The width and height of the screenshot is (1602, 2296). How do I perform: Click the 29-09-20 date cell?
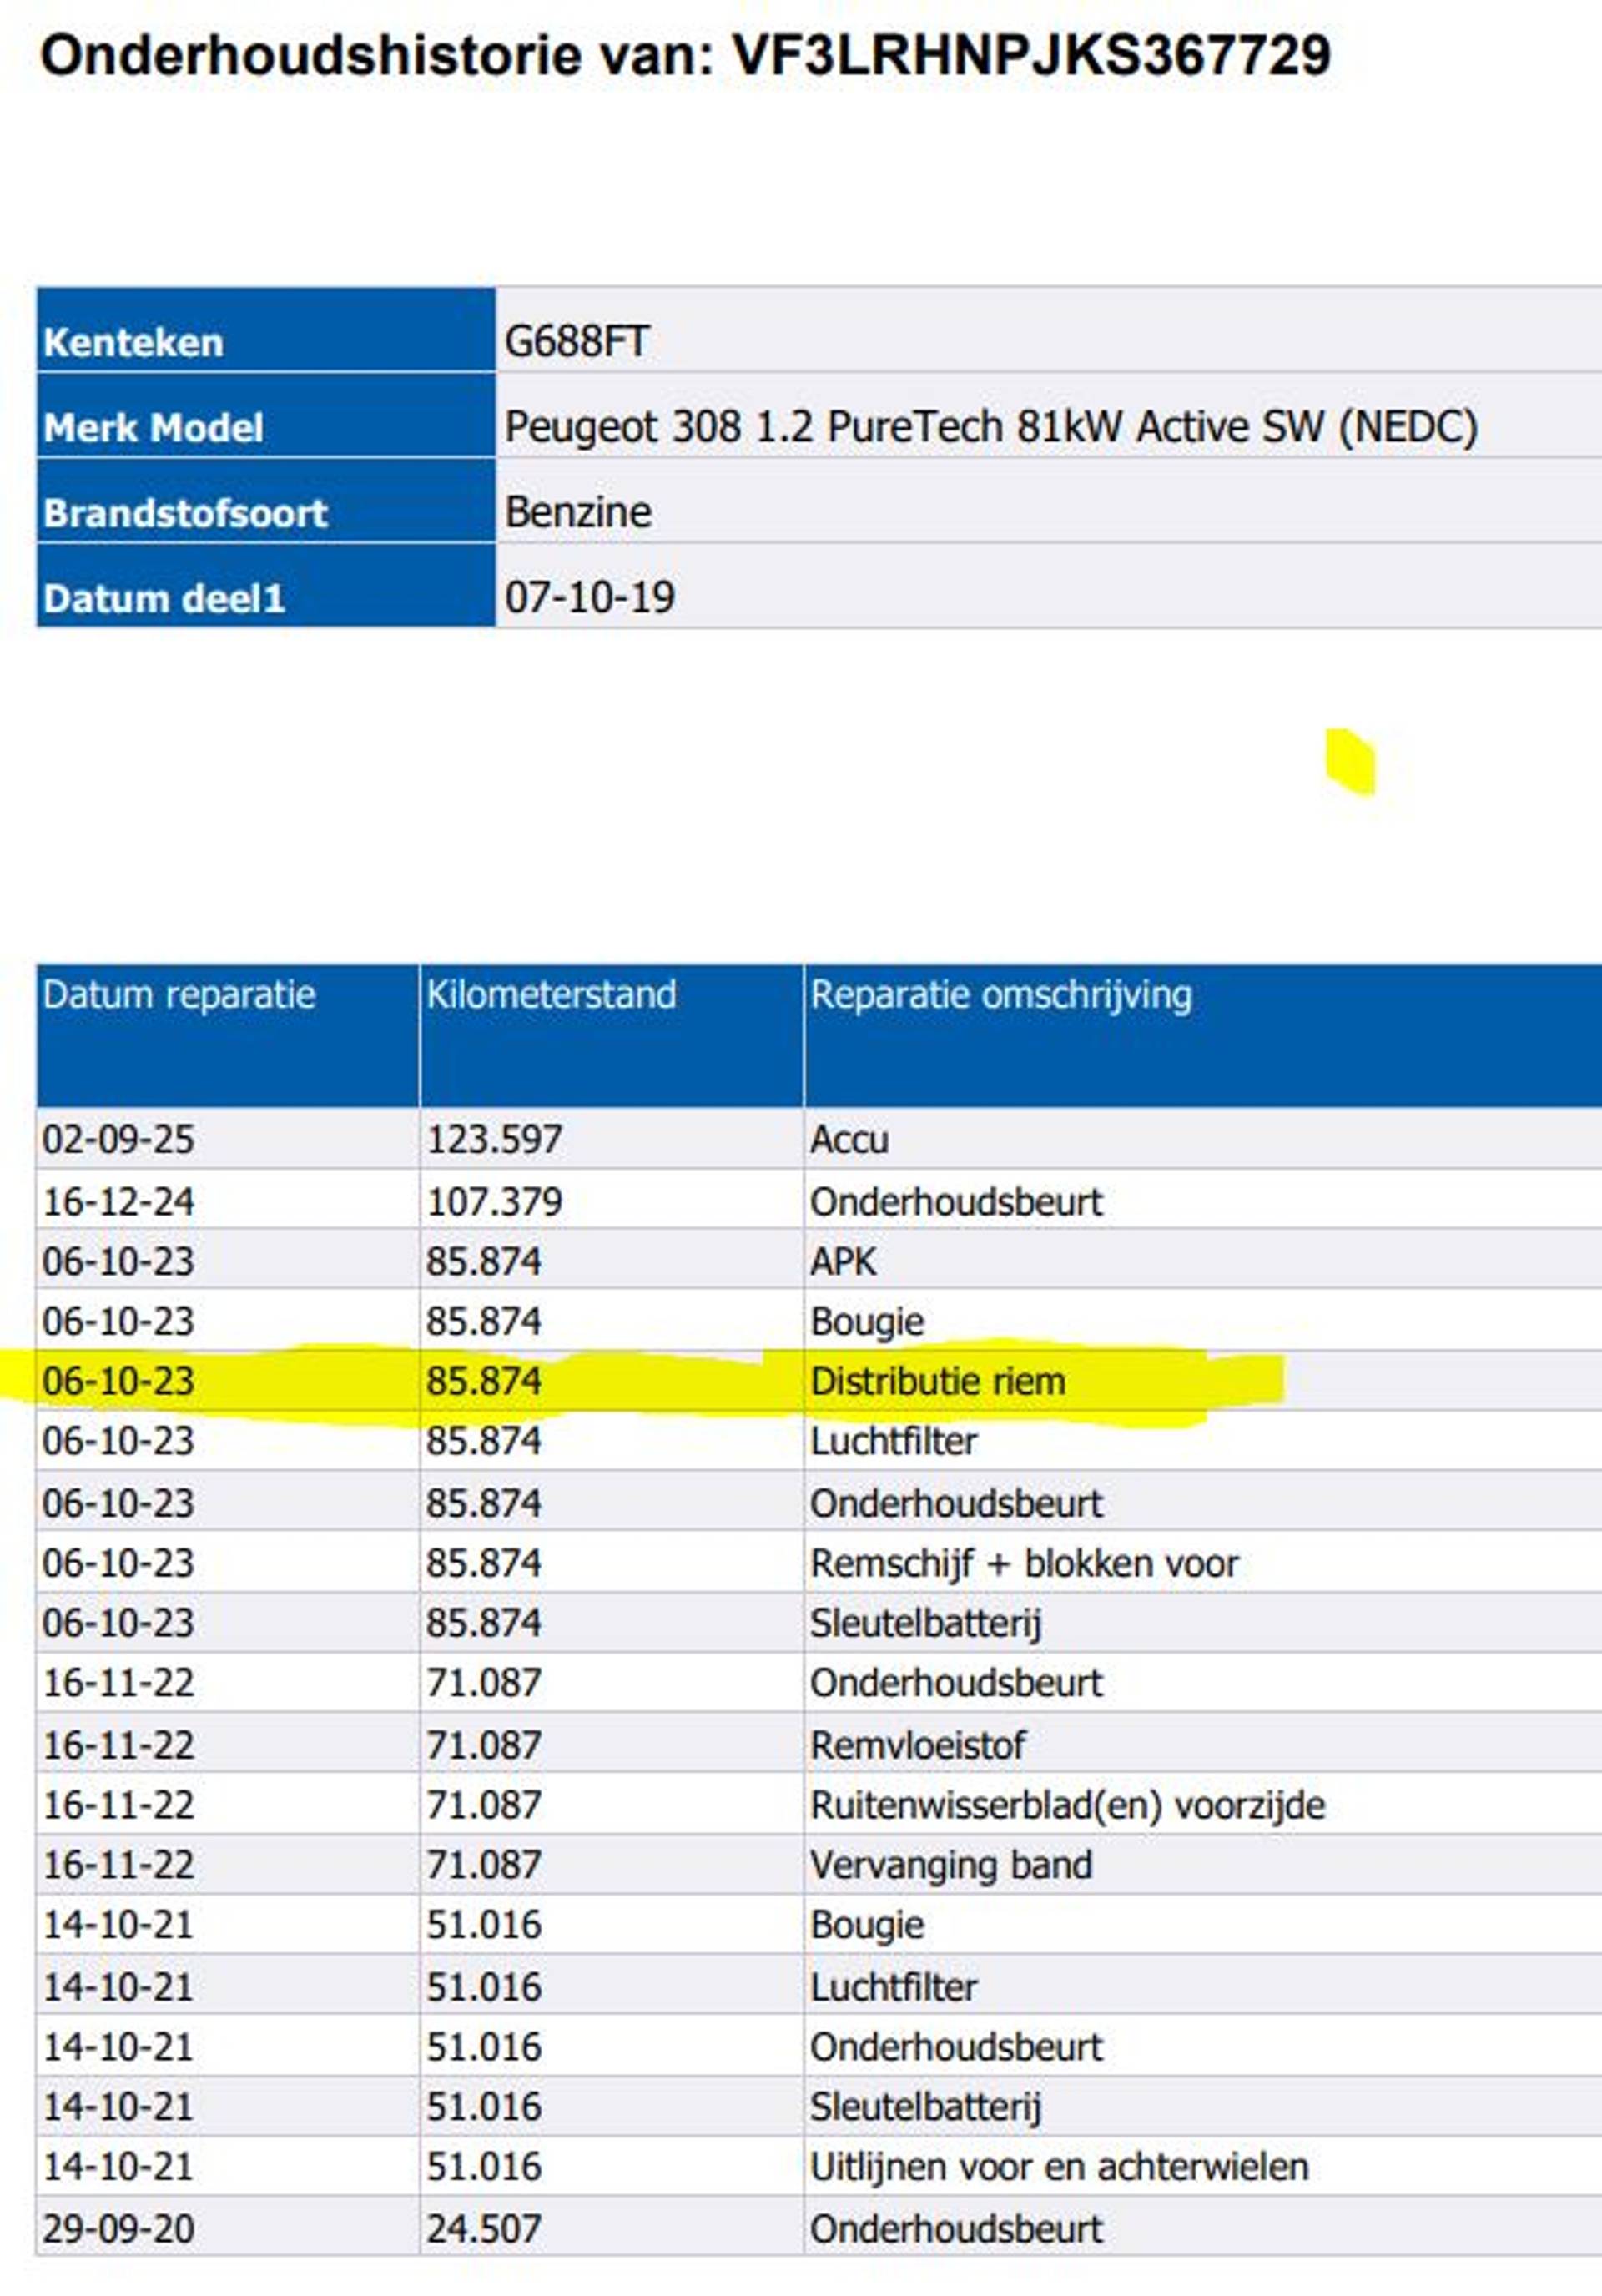tap(118, 2228)
